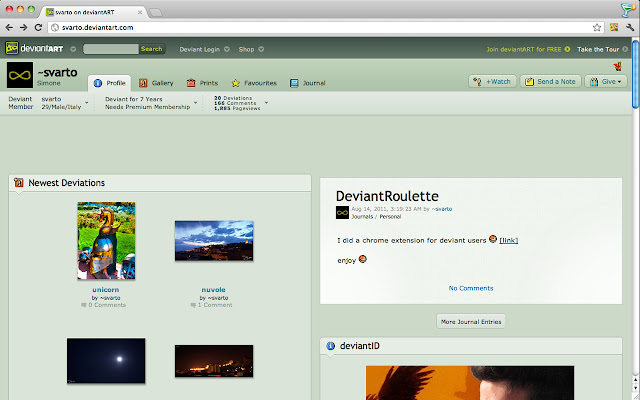
Task: Switch to the Profile tab
Action: click(109, 83)
